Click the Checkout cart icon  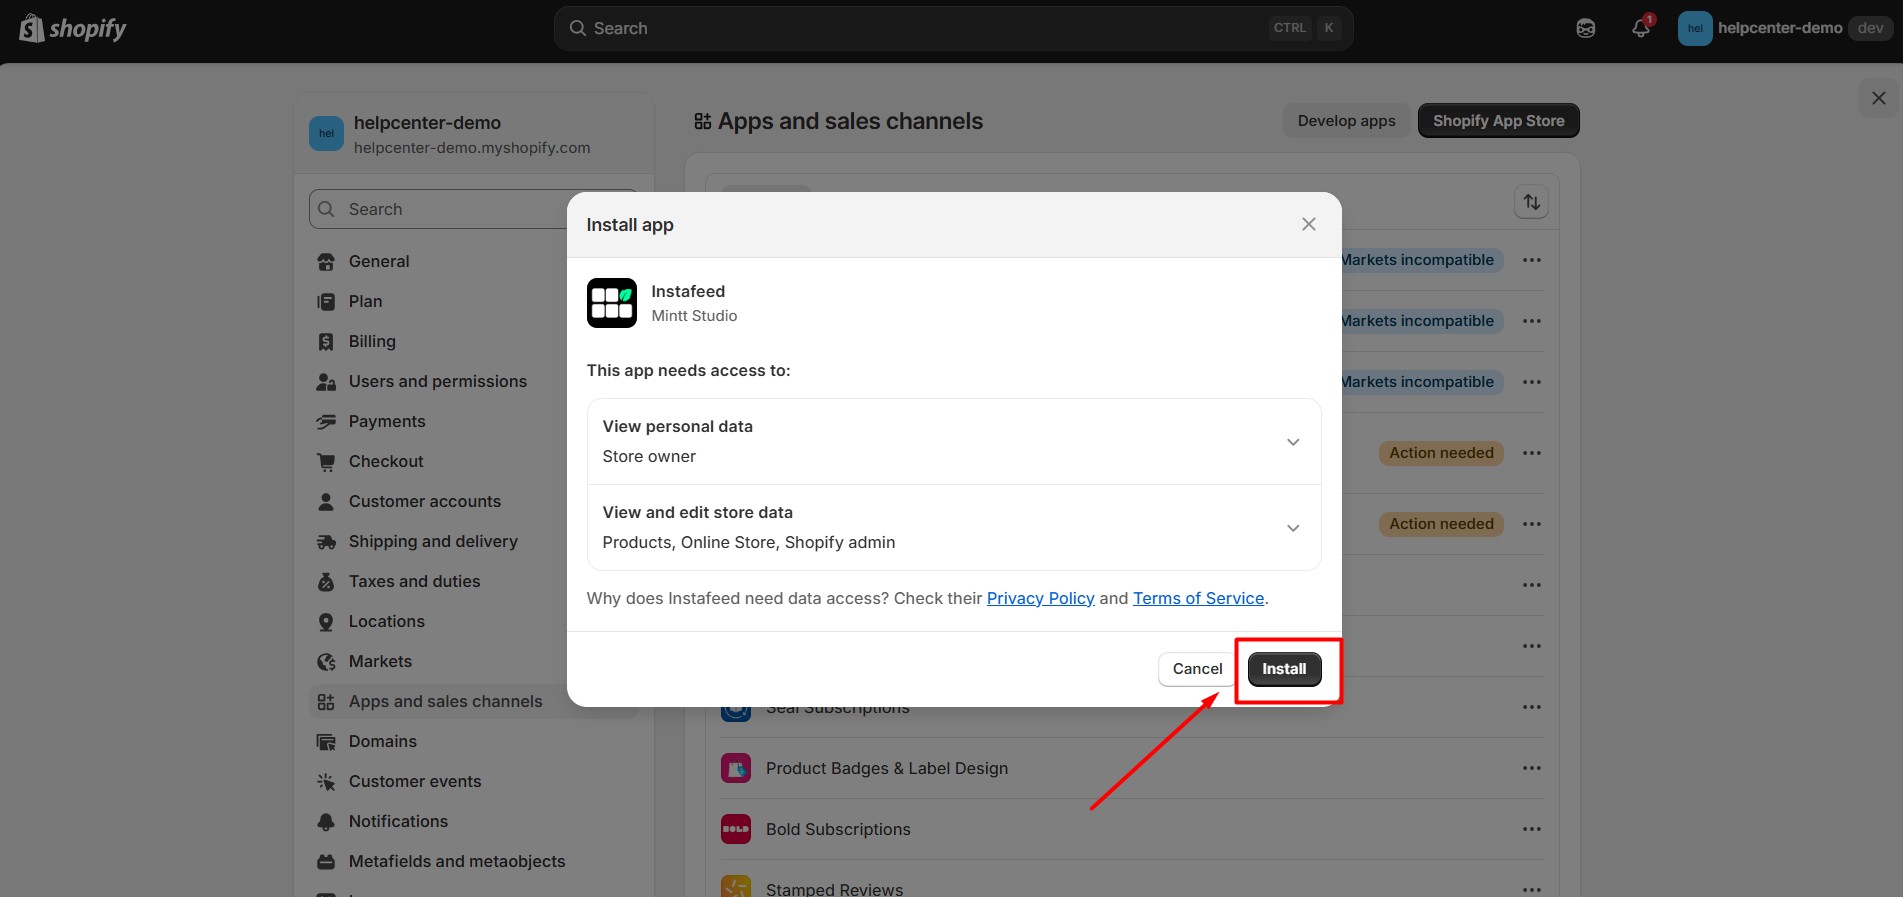326,462
